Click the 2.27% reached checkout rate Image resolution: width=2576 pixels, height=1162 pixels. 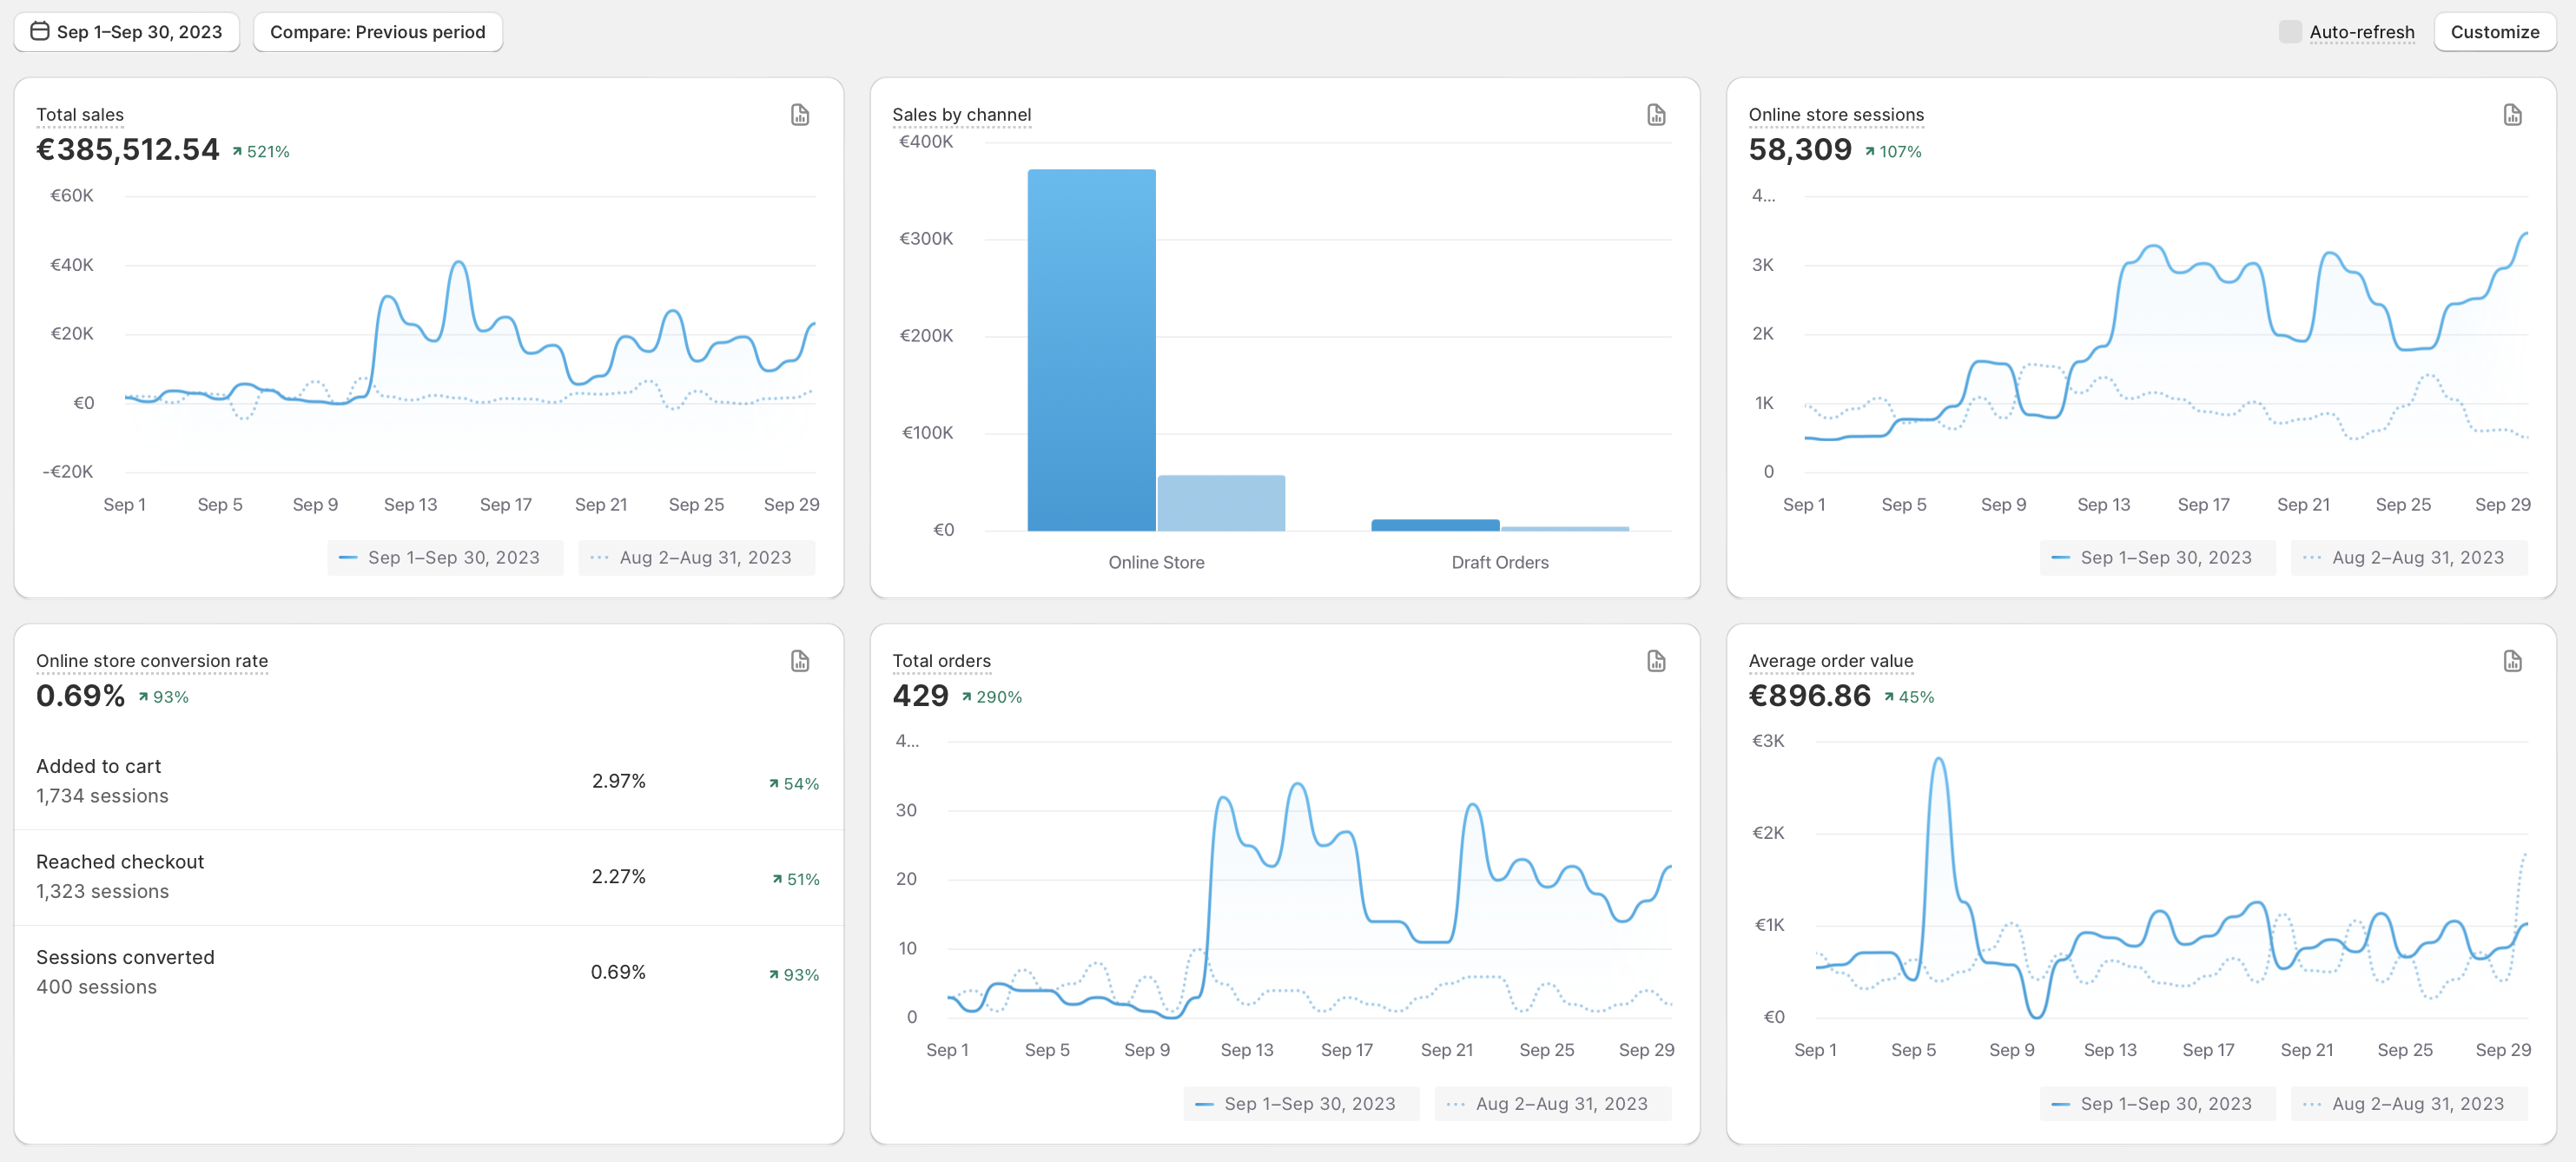pyautogui.click(x=618, y=877)
